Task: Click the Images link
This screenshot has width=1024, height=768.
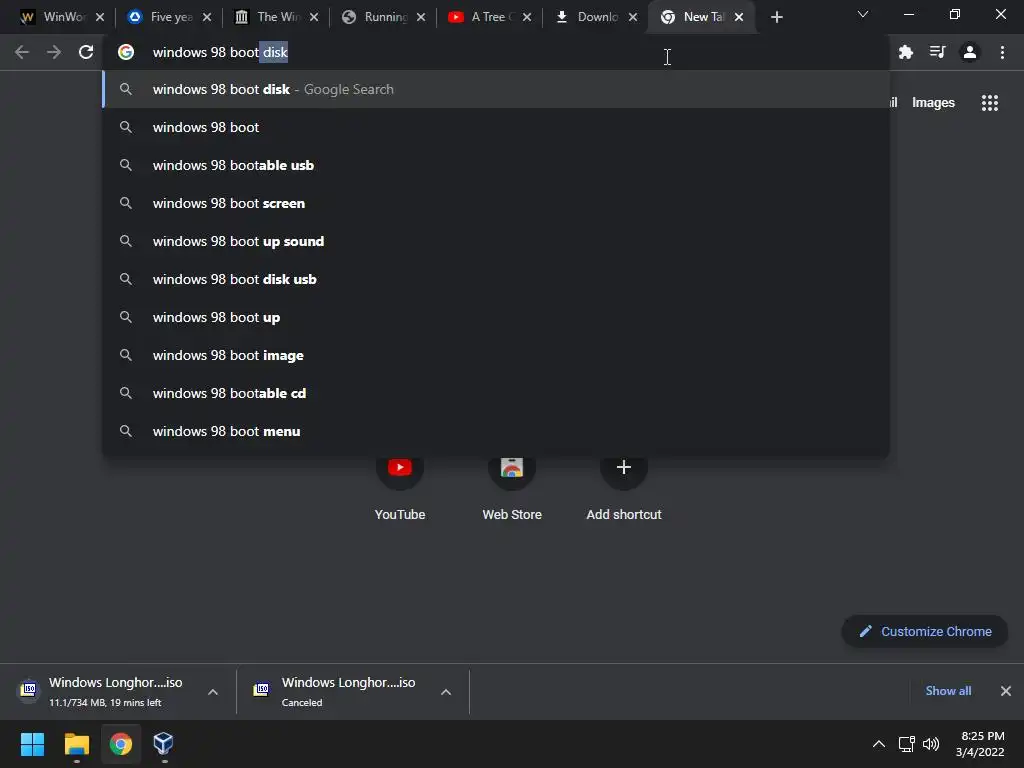Action: pos(933,103)
